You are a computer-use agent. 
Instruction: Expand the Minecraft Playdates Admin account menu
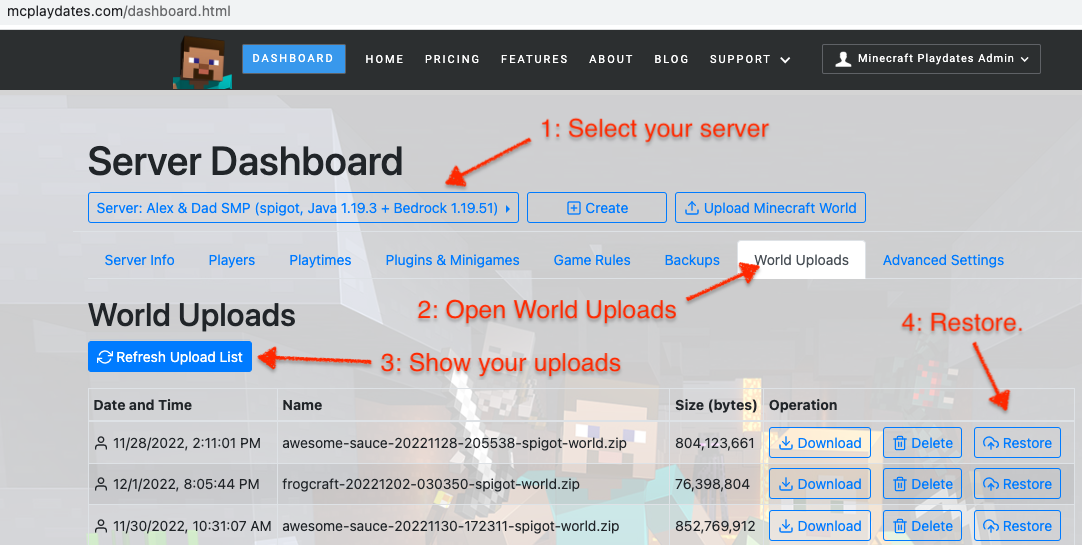pyautogui.click(x=930, y=59)
